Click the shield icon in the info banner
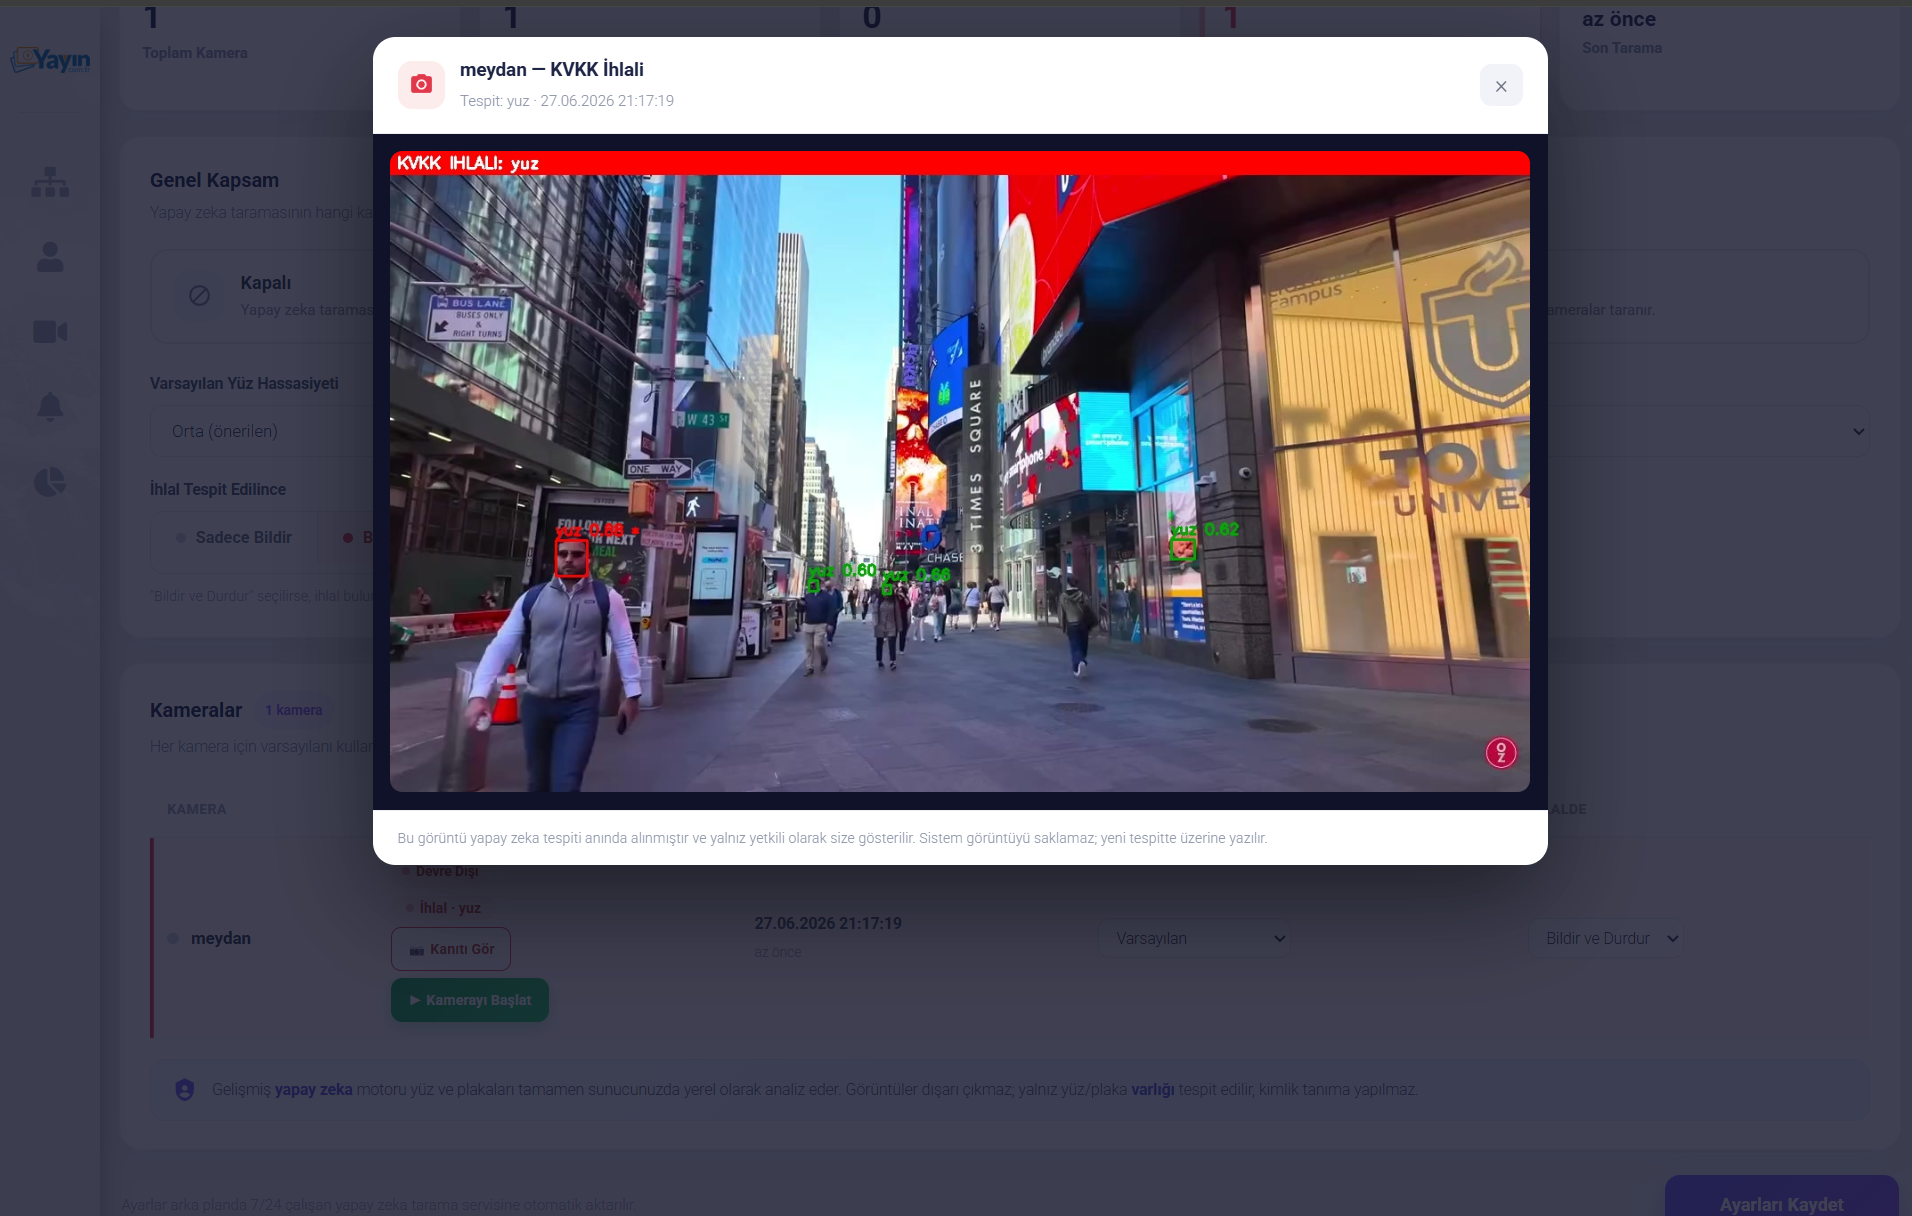1912x1216 pixels. (x=185, y=1090)
